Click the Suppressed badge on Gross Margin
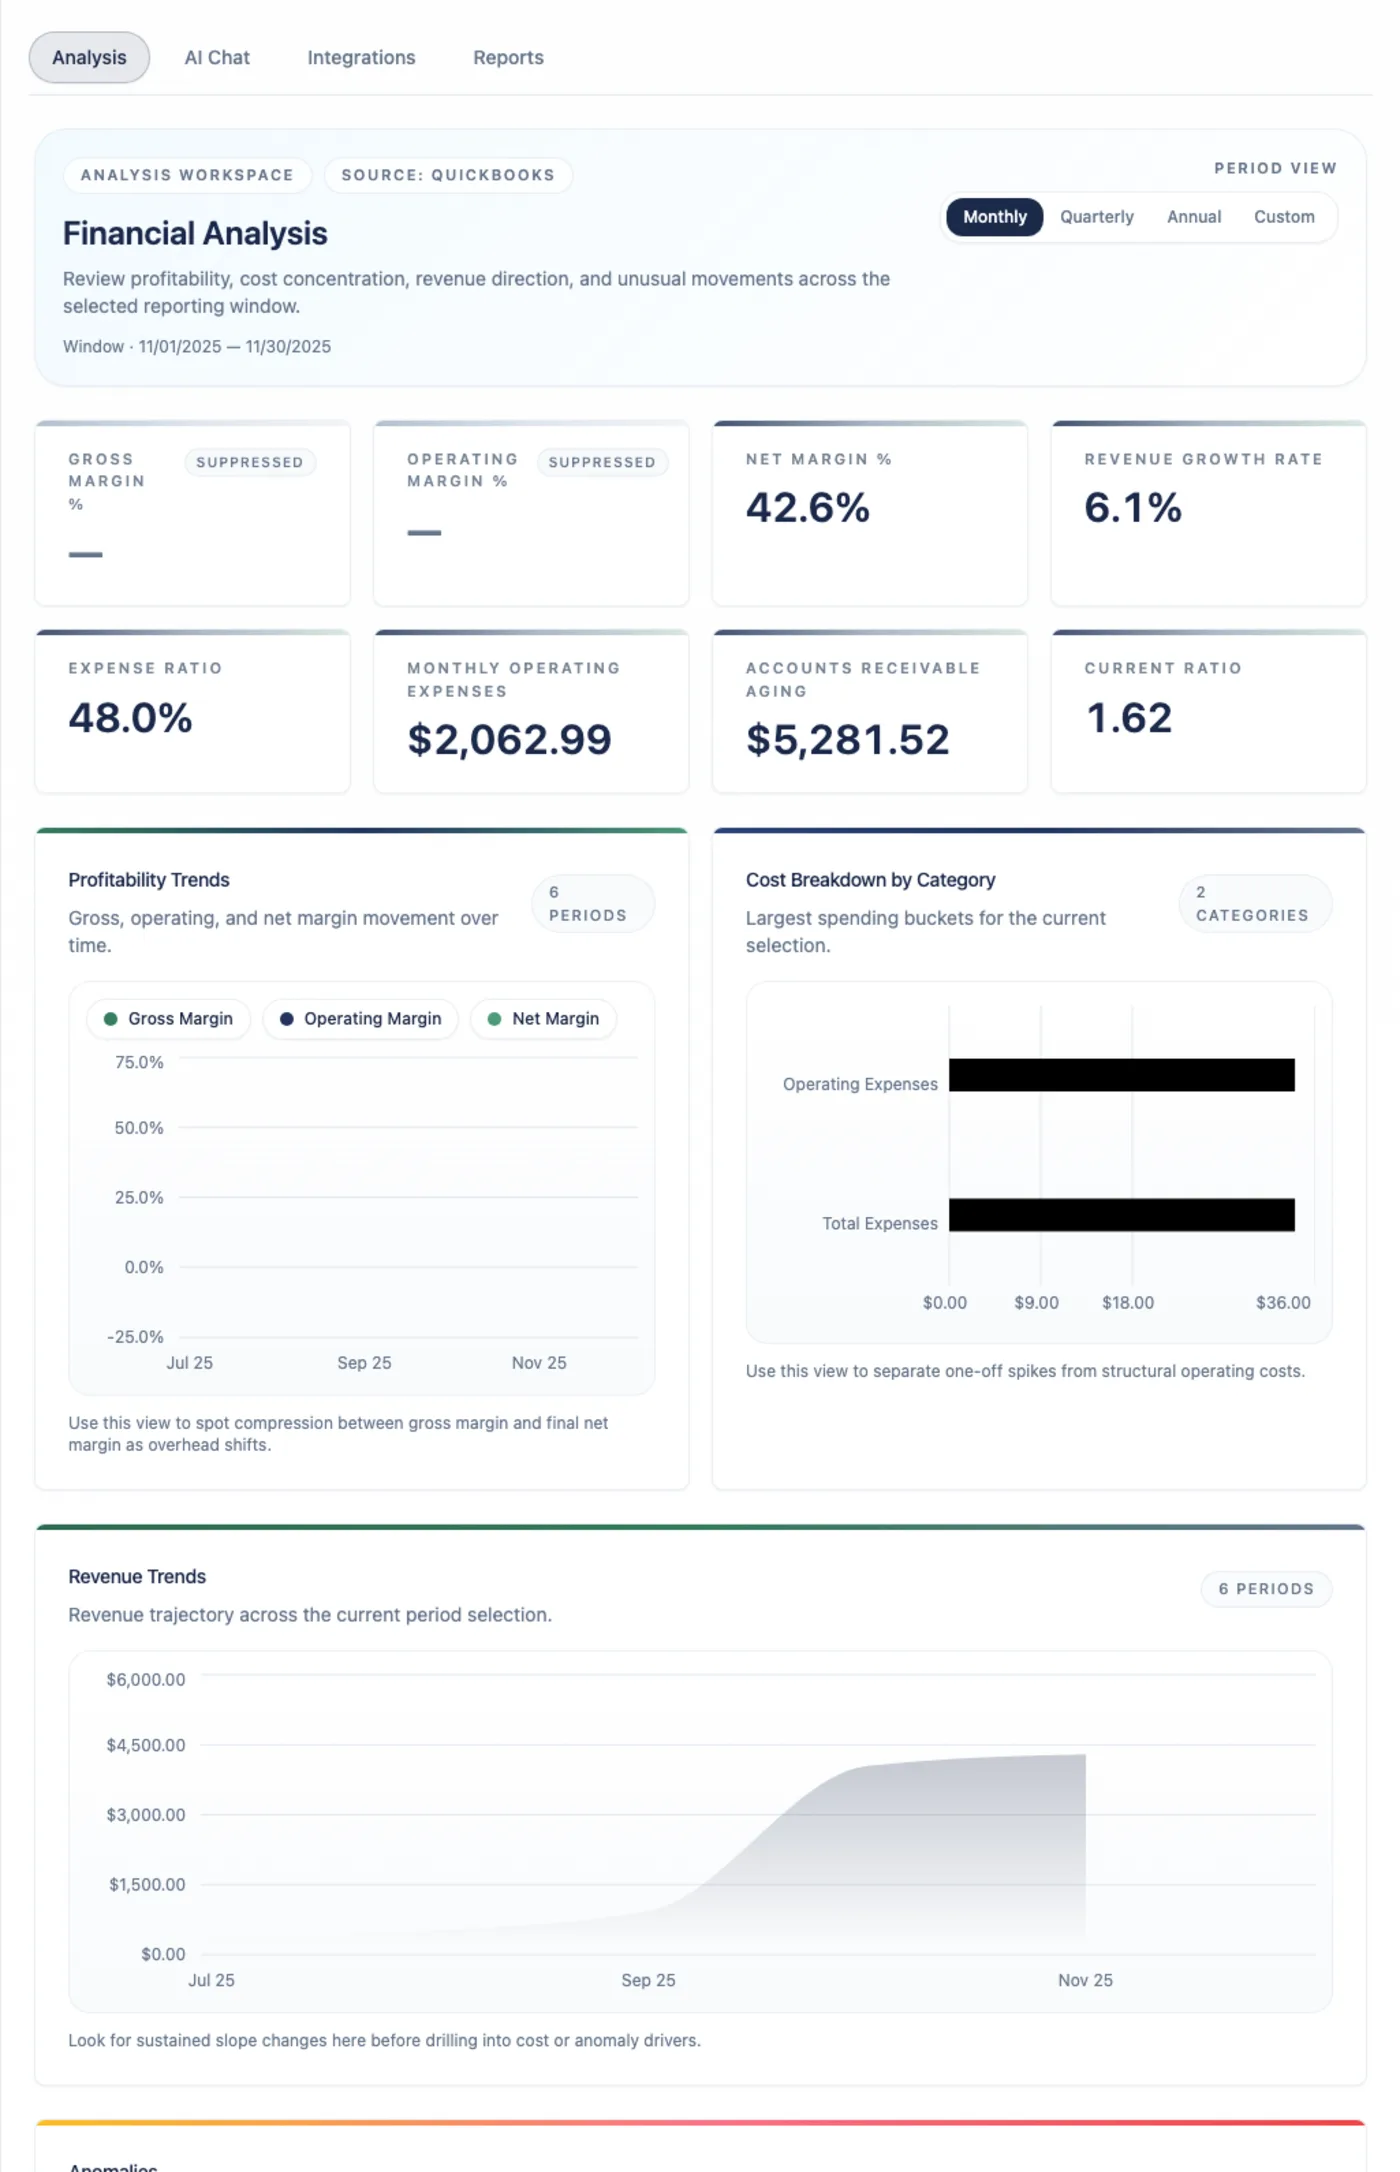 click(250, 462)
